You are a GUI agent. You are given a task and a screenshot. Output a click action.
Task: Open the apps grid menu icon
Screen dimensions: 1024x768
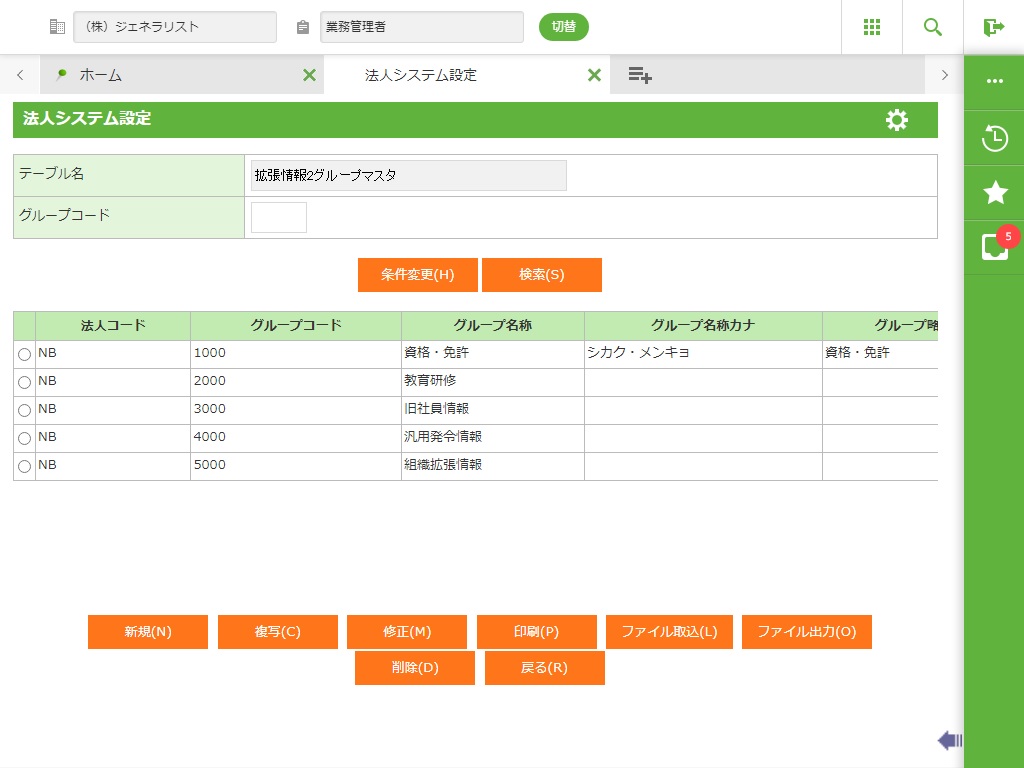click(x=872, y=27)
